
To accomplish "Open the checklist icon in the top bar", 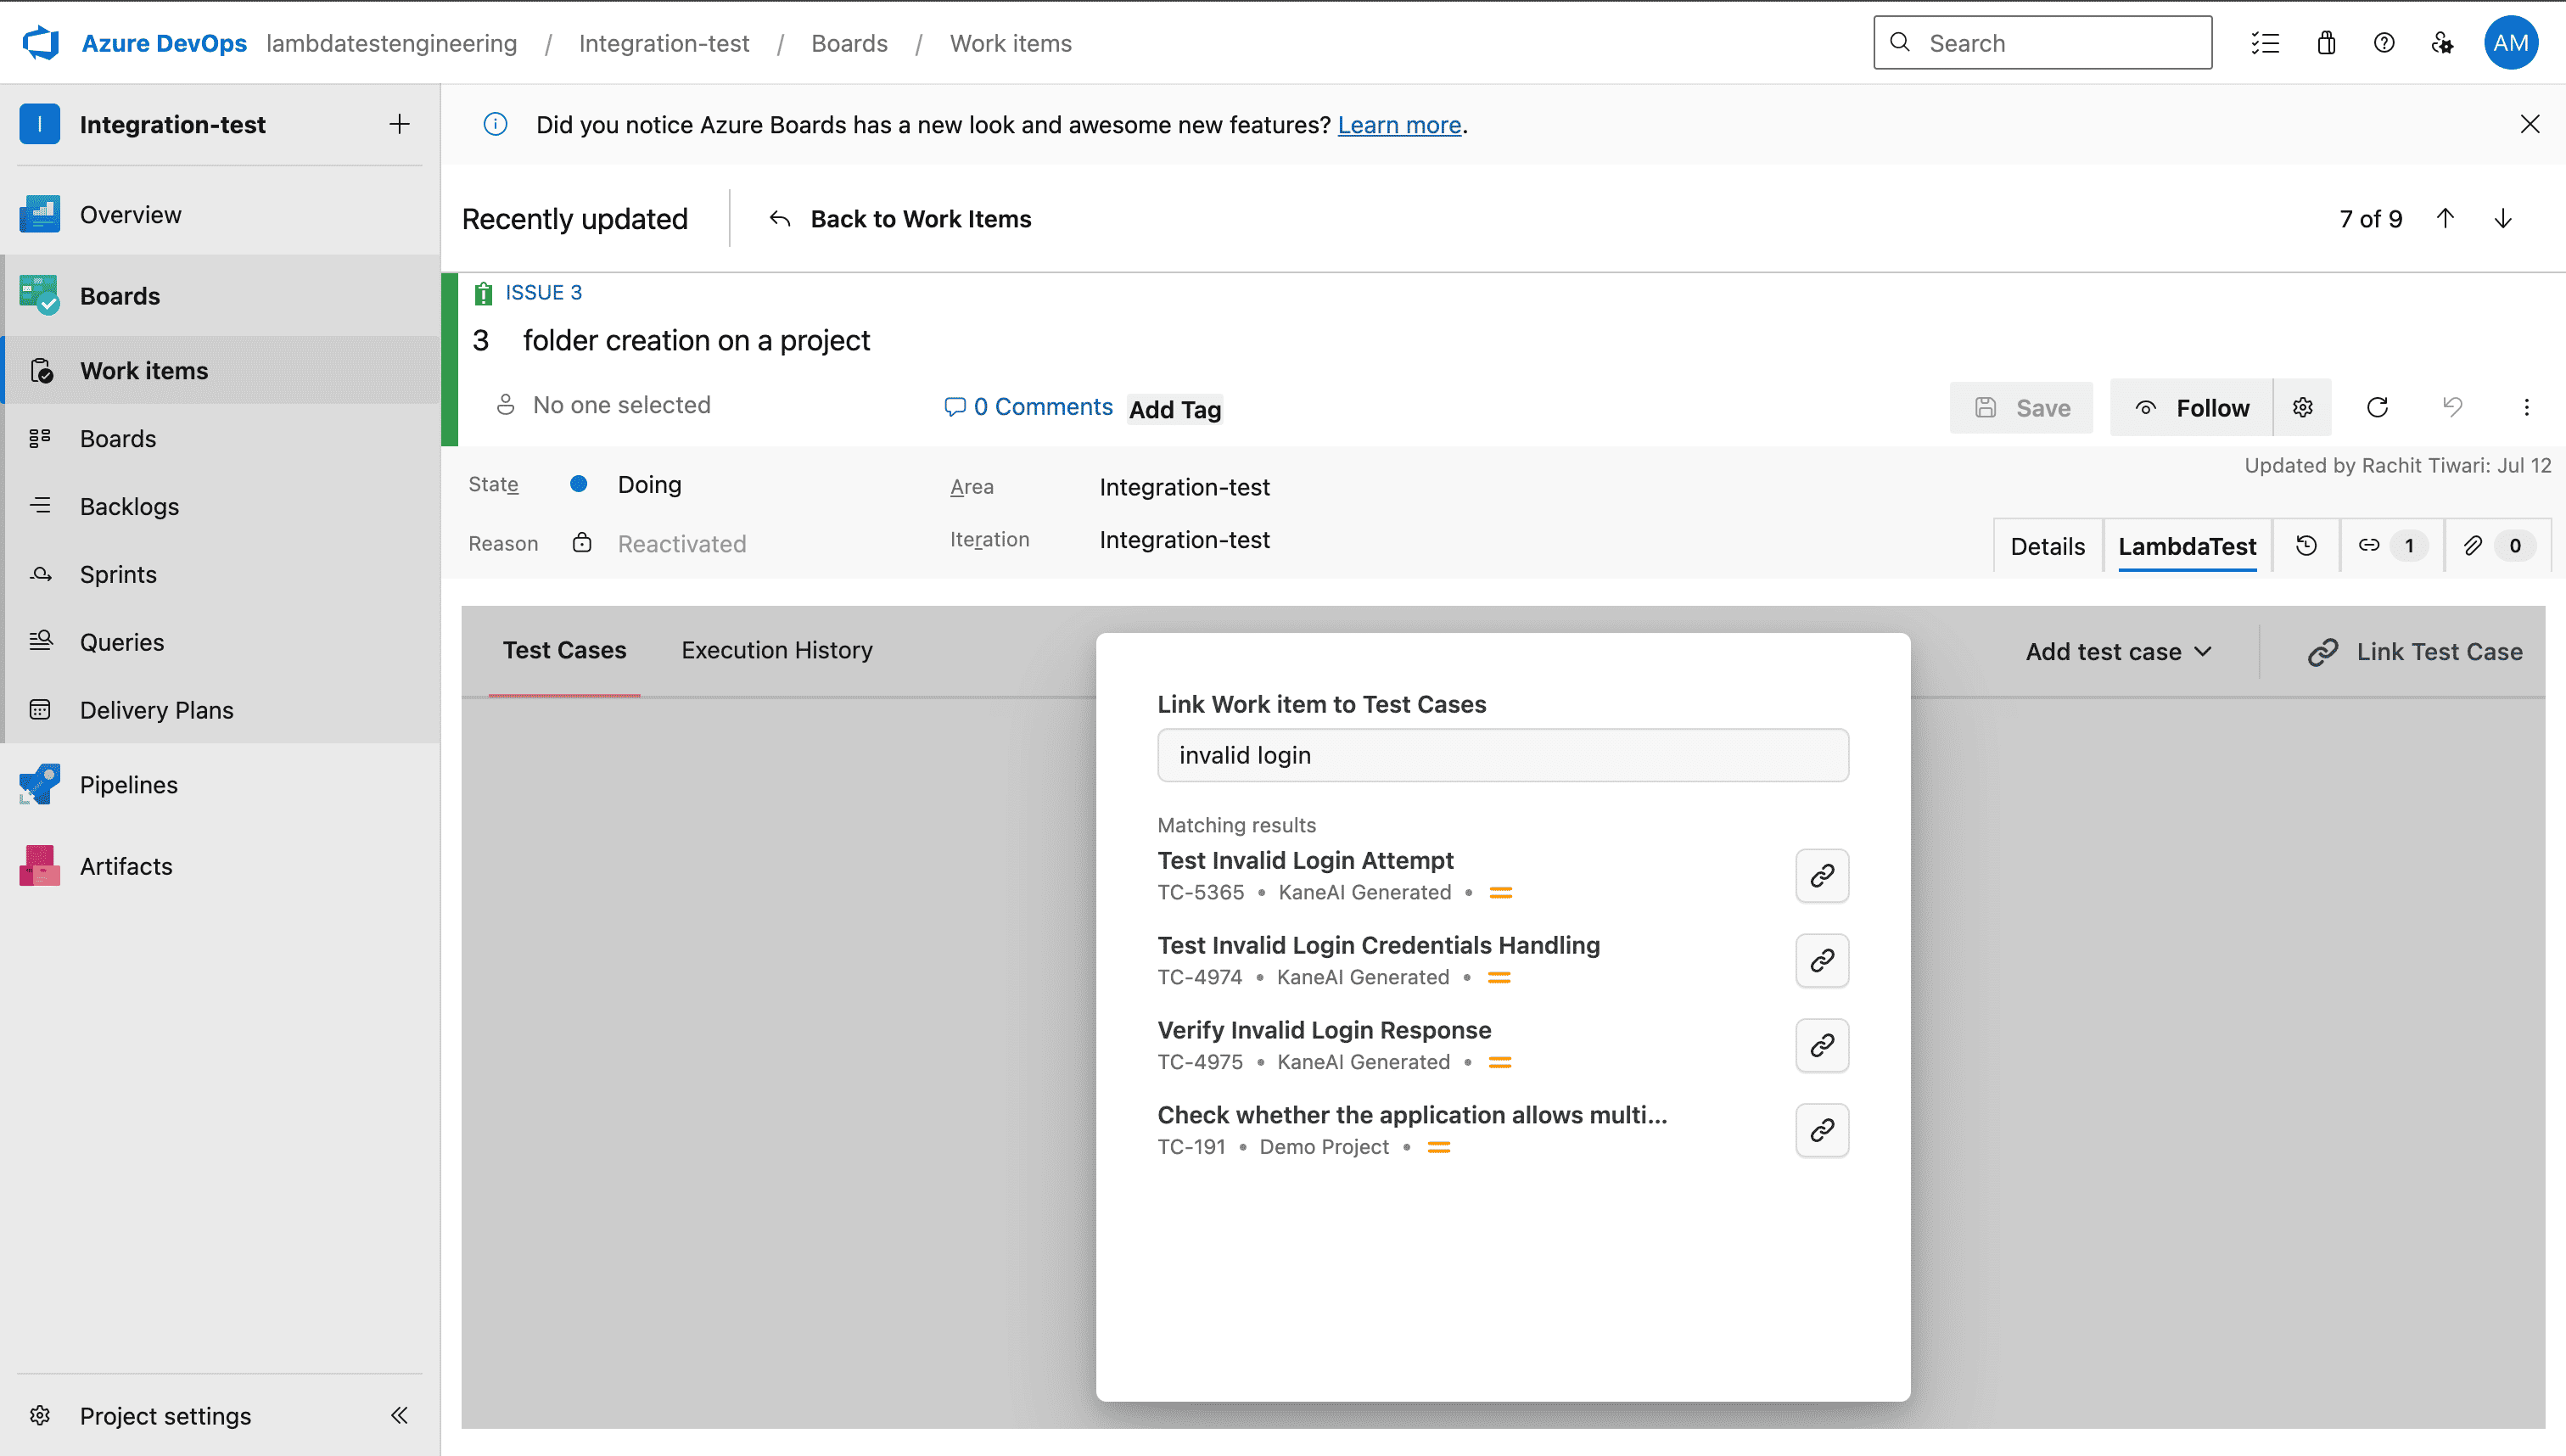I will [x=2265, y=42].
